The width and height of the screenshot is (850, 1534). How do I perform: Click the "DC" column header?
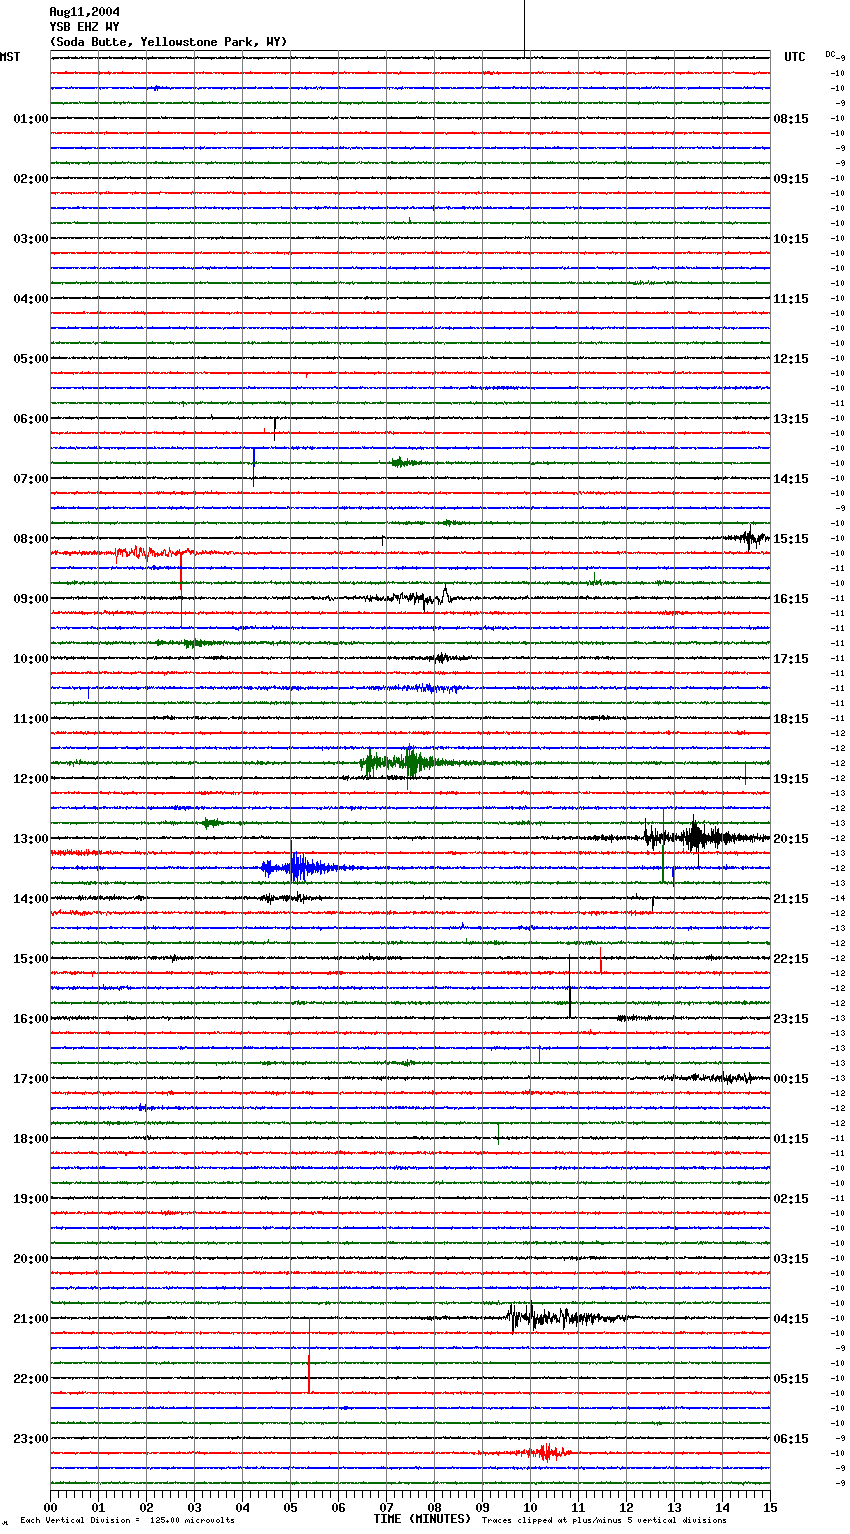click(831, 54)
